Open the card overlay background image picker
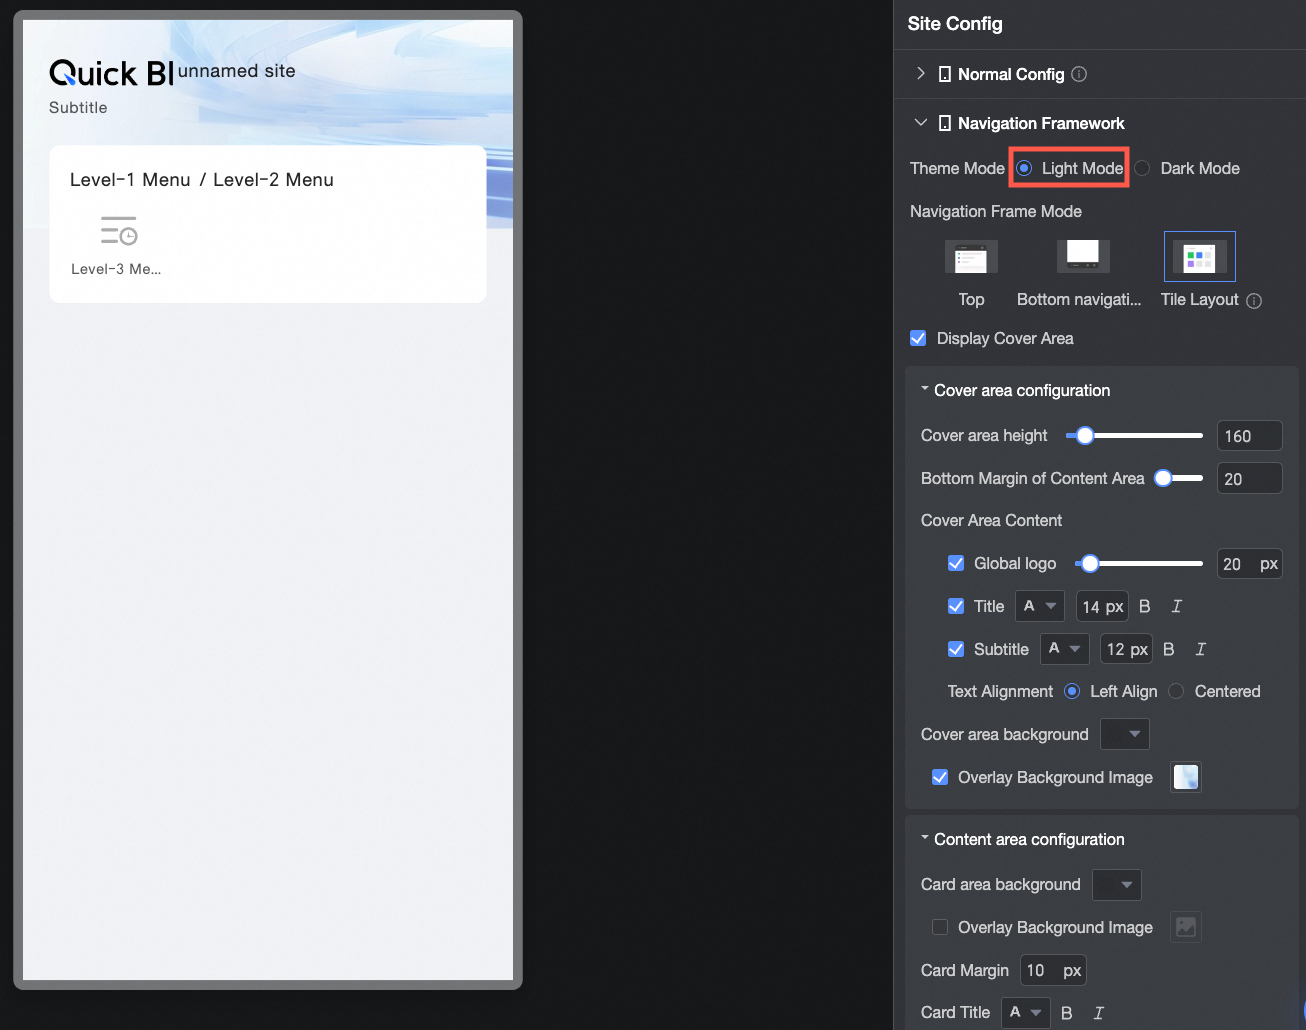This screenshot has height=1030, width=1306. click(x=1186, y=927)
